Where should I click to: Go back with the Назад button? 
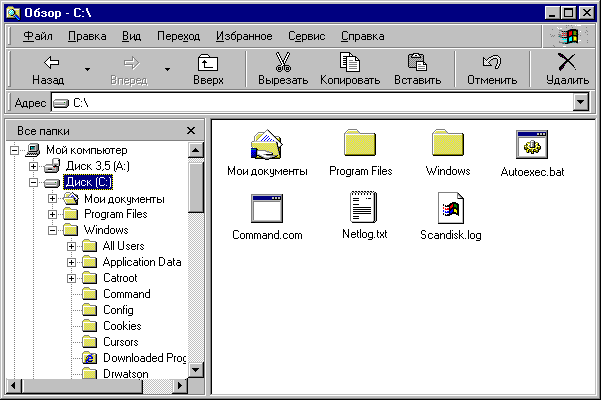point(49,70)
